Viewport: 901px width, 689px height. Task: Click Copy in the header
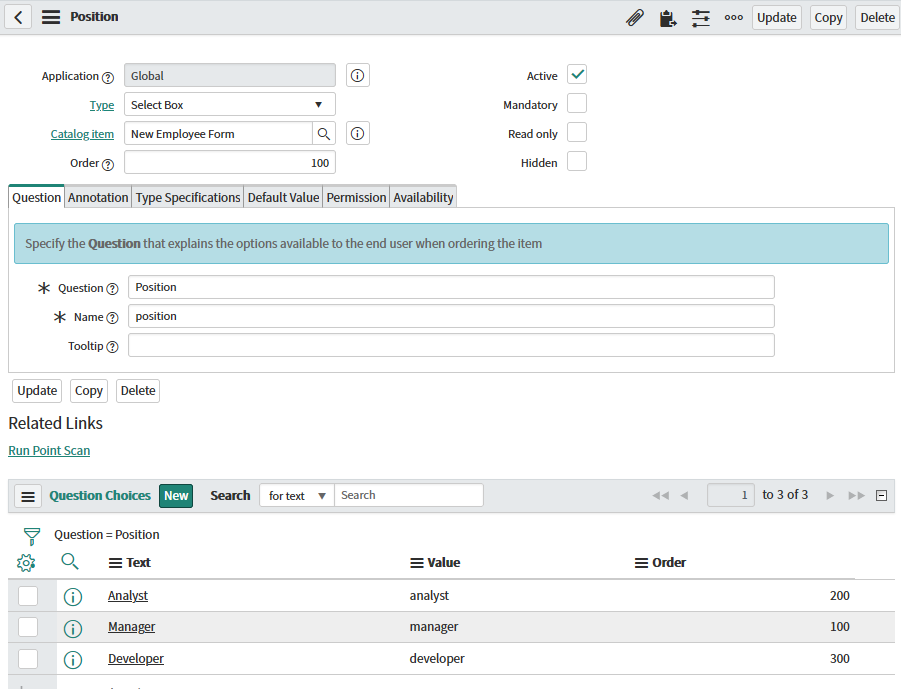[828, 18]
